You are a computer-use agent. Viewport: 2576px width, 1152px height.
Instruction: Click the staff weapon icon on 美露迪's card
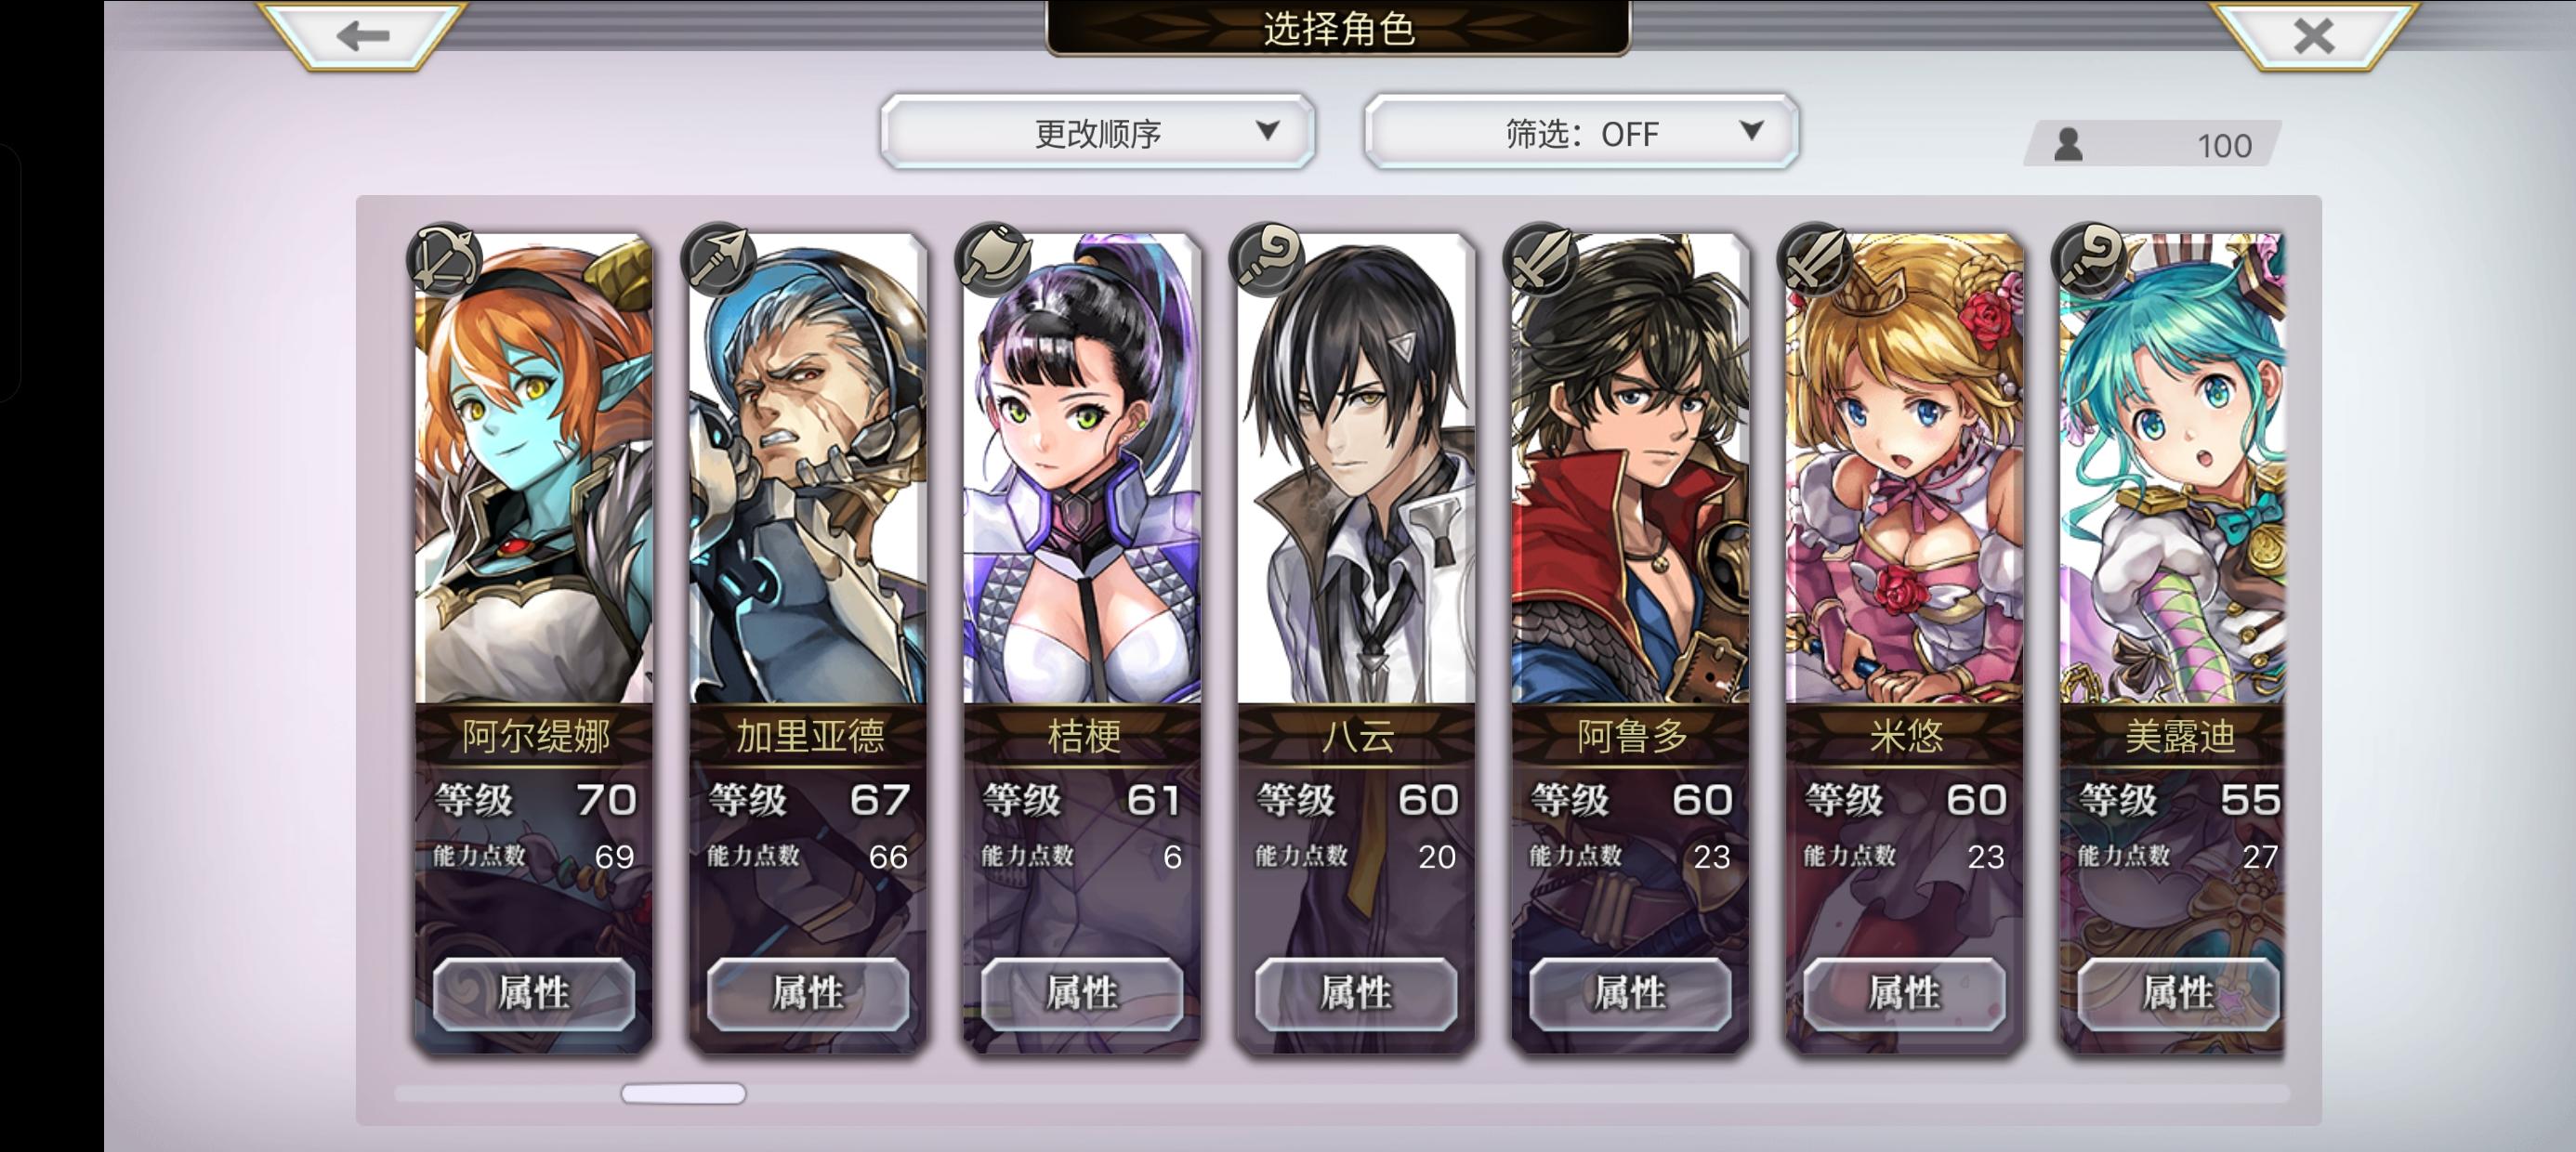click(x=2089, y=258)
